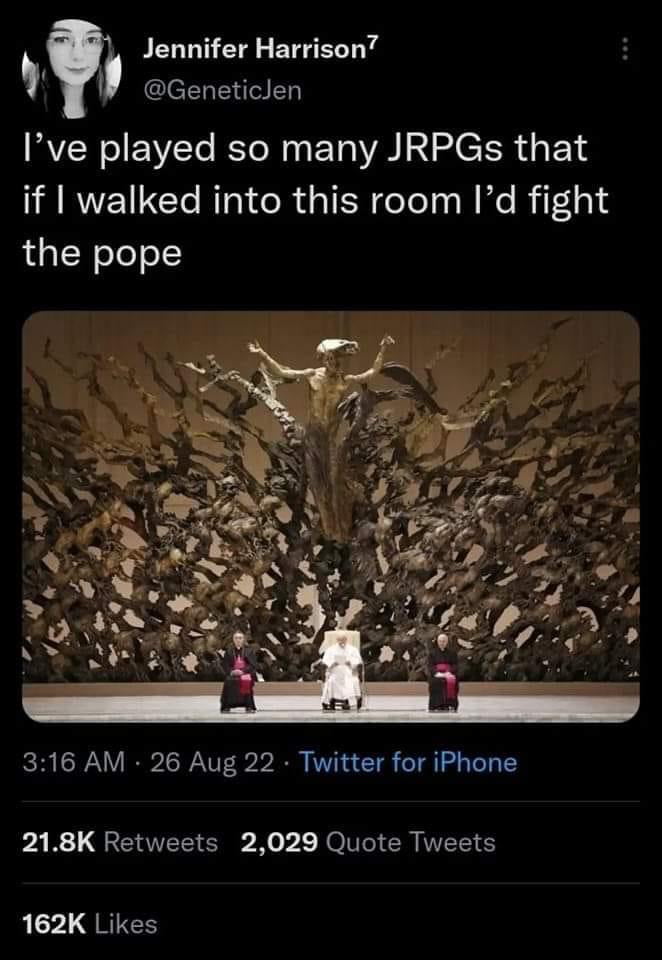Open the @GeneticJen handle
The width and height of the screenshot is (662, 960).
(x=222, y=91)
